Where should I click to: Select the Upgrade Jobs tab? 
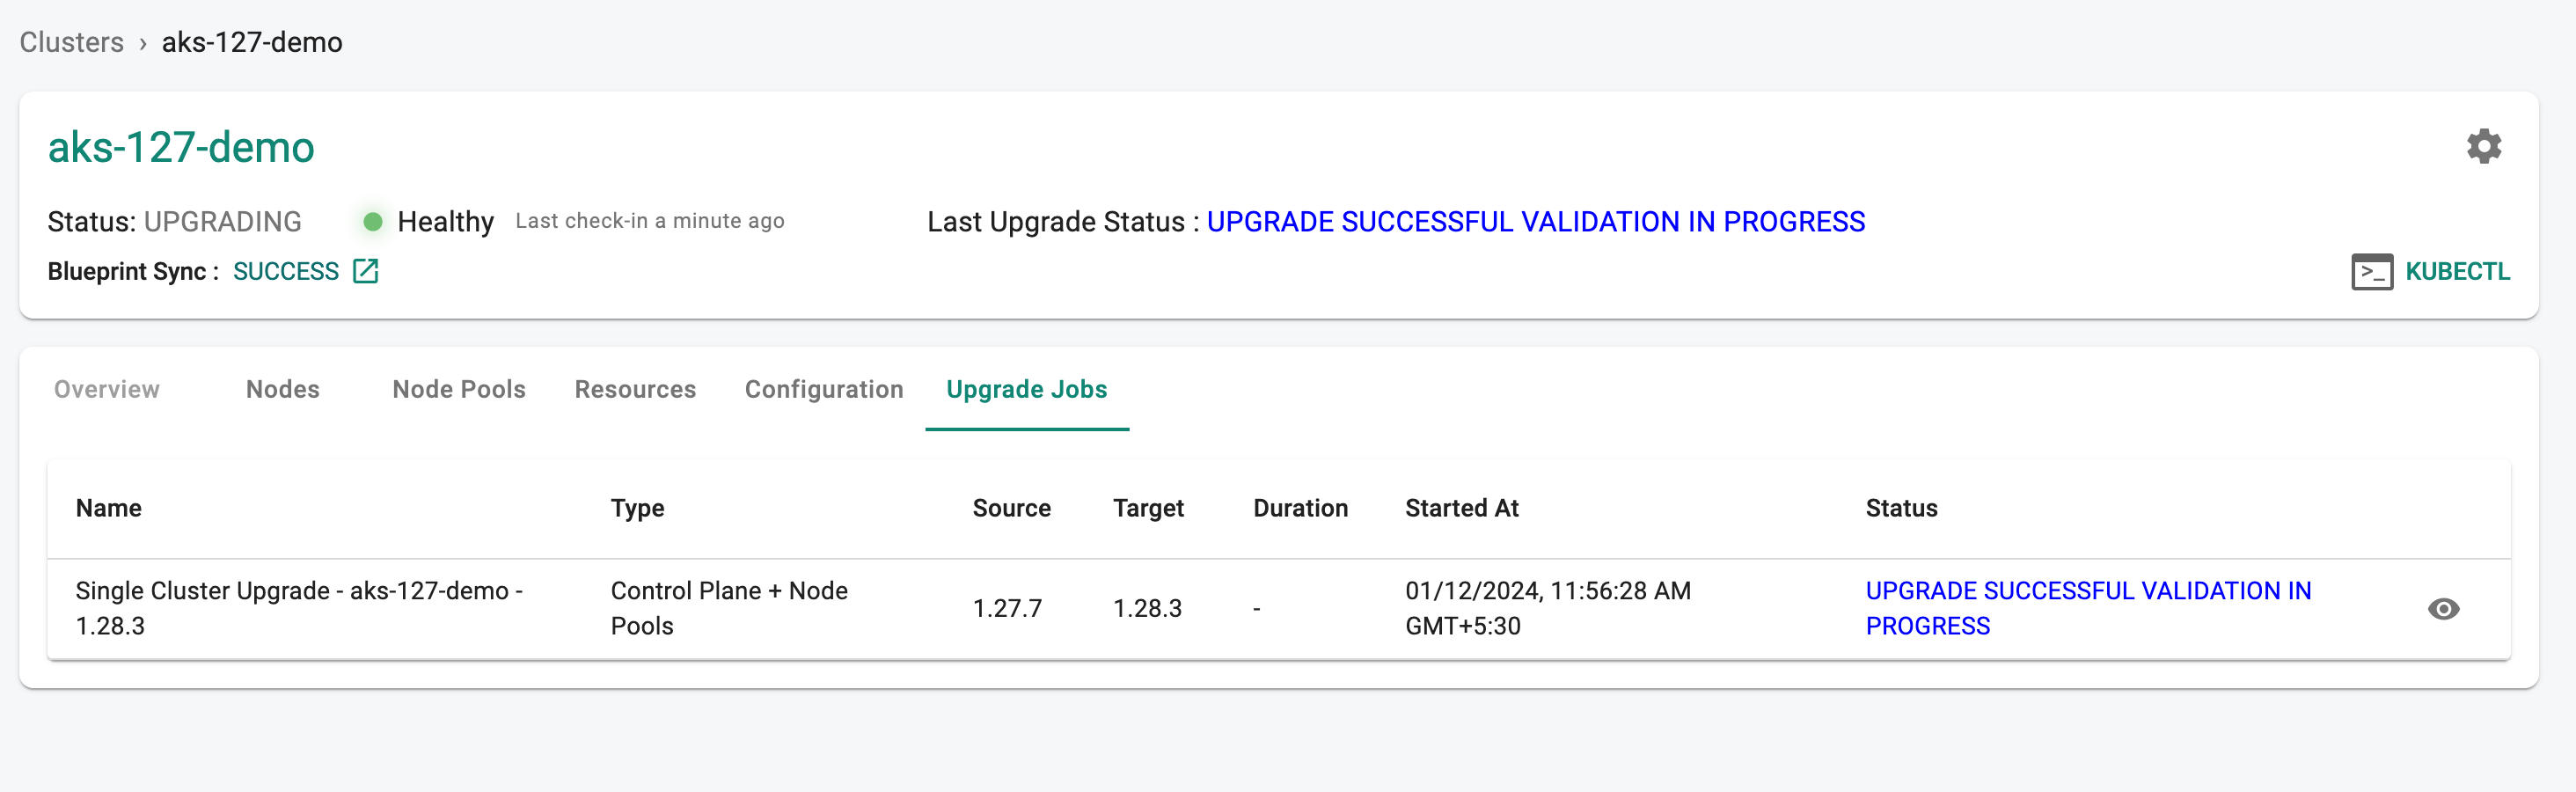[x=1027, y=389]
